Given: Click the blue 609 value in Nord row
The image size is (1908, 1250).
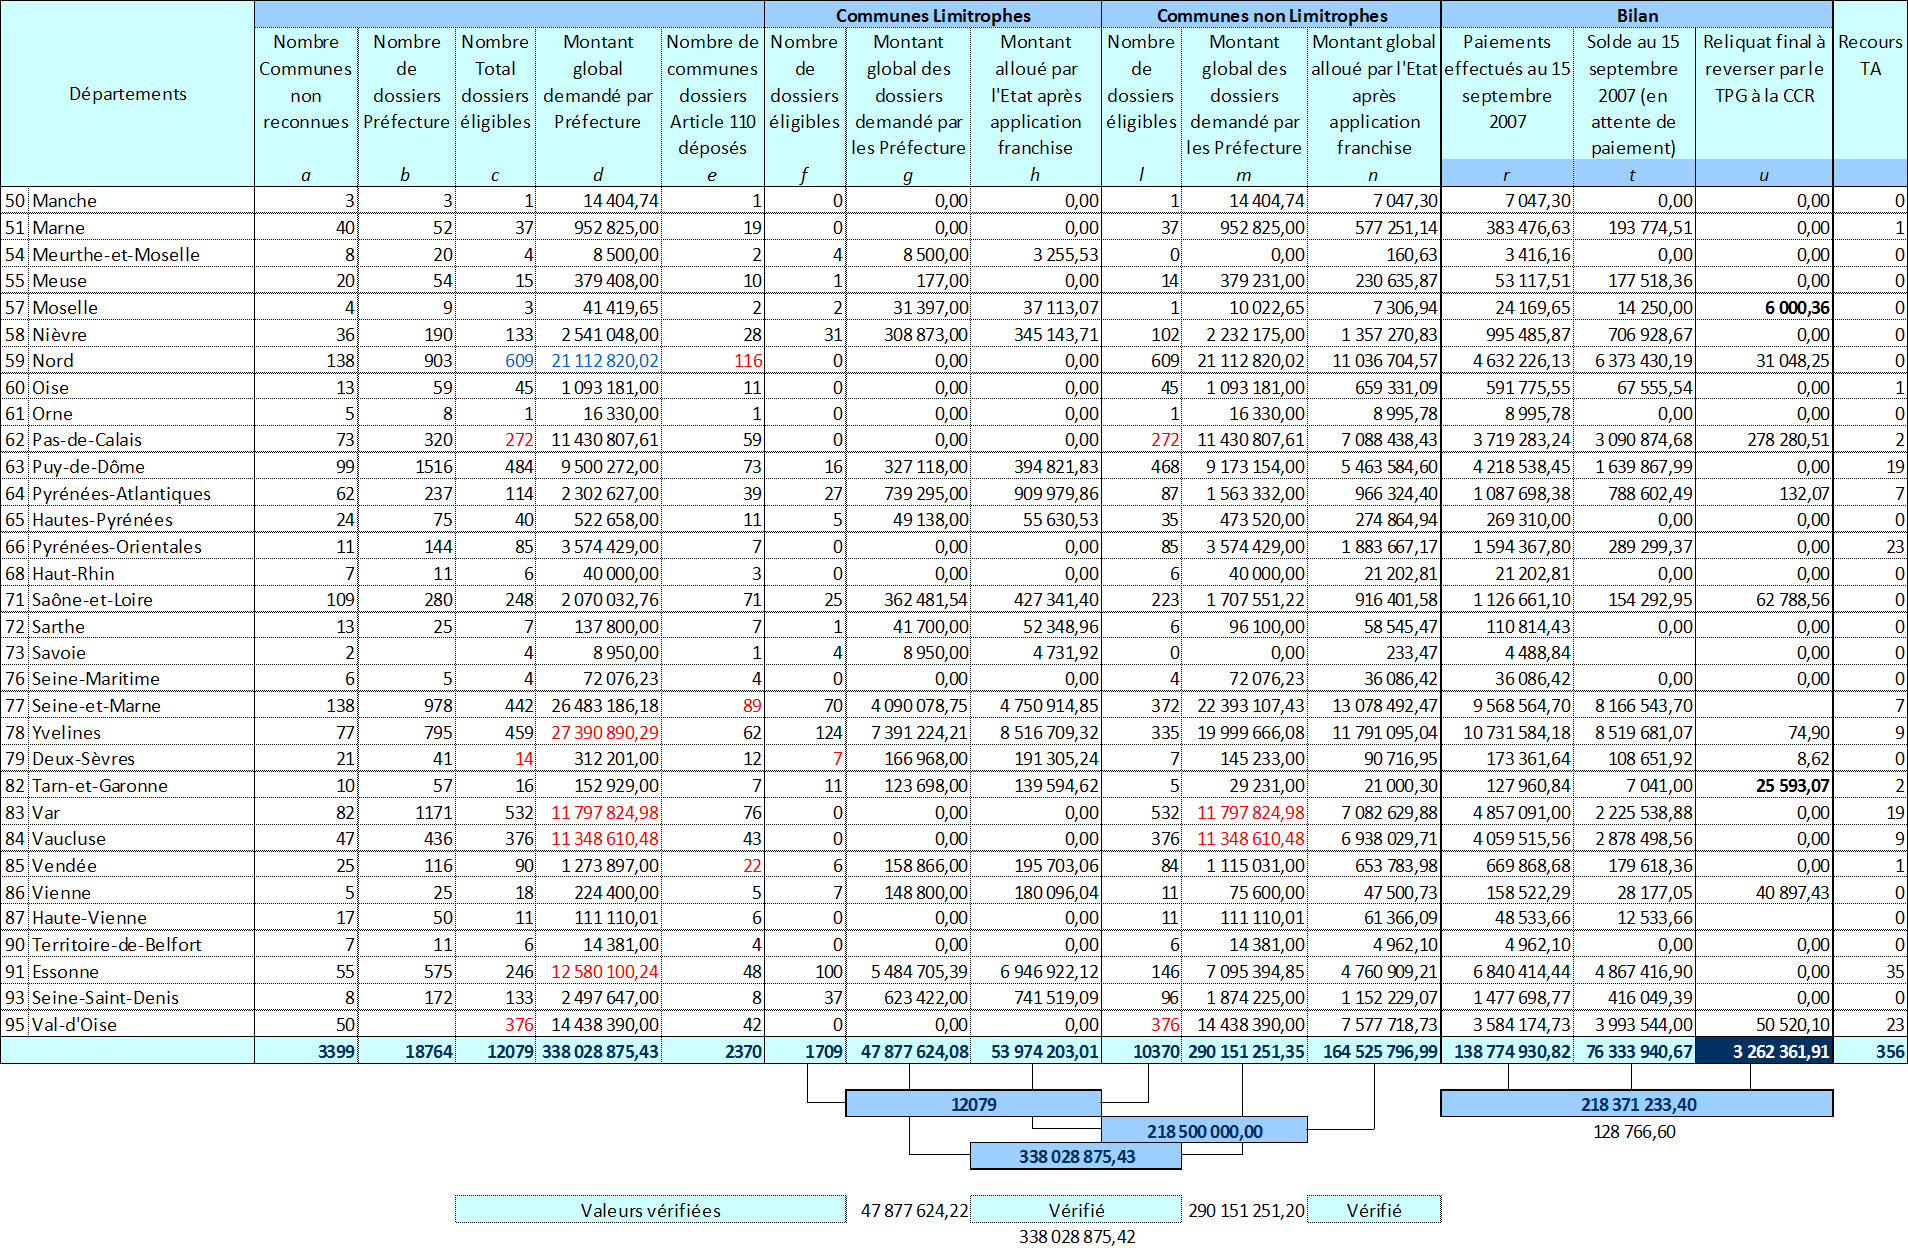Looking at the screenshot, I should click(519, 361).
